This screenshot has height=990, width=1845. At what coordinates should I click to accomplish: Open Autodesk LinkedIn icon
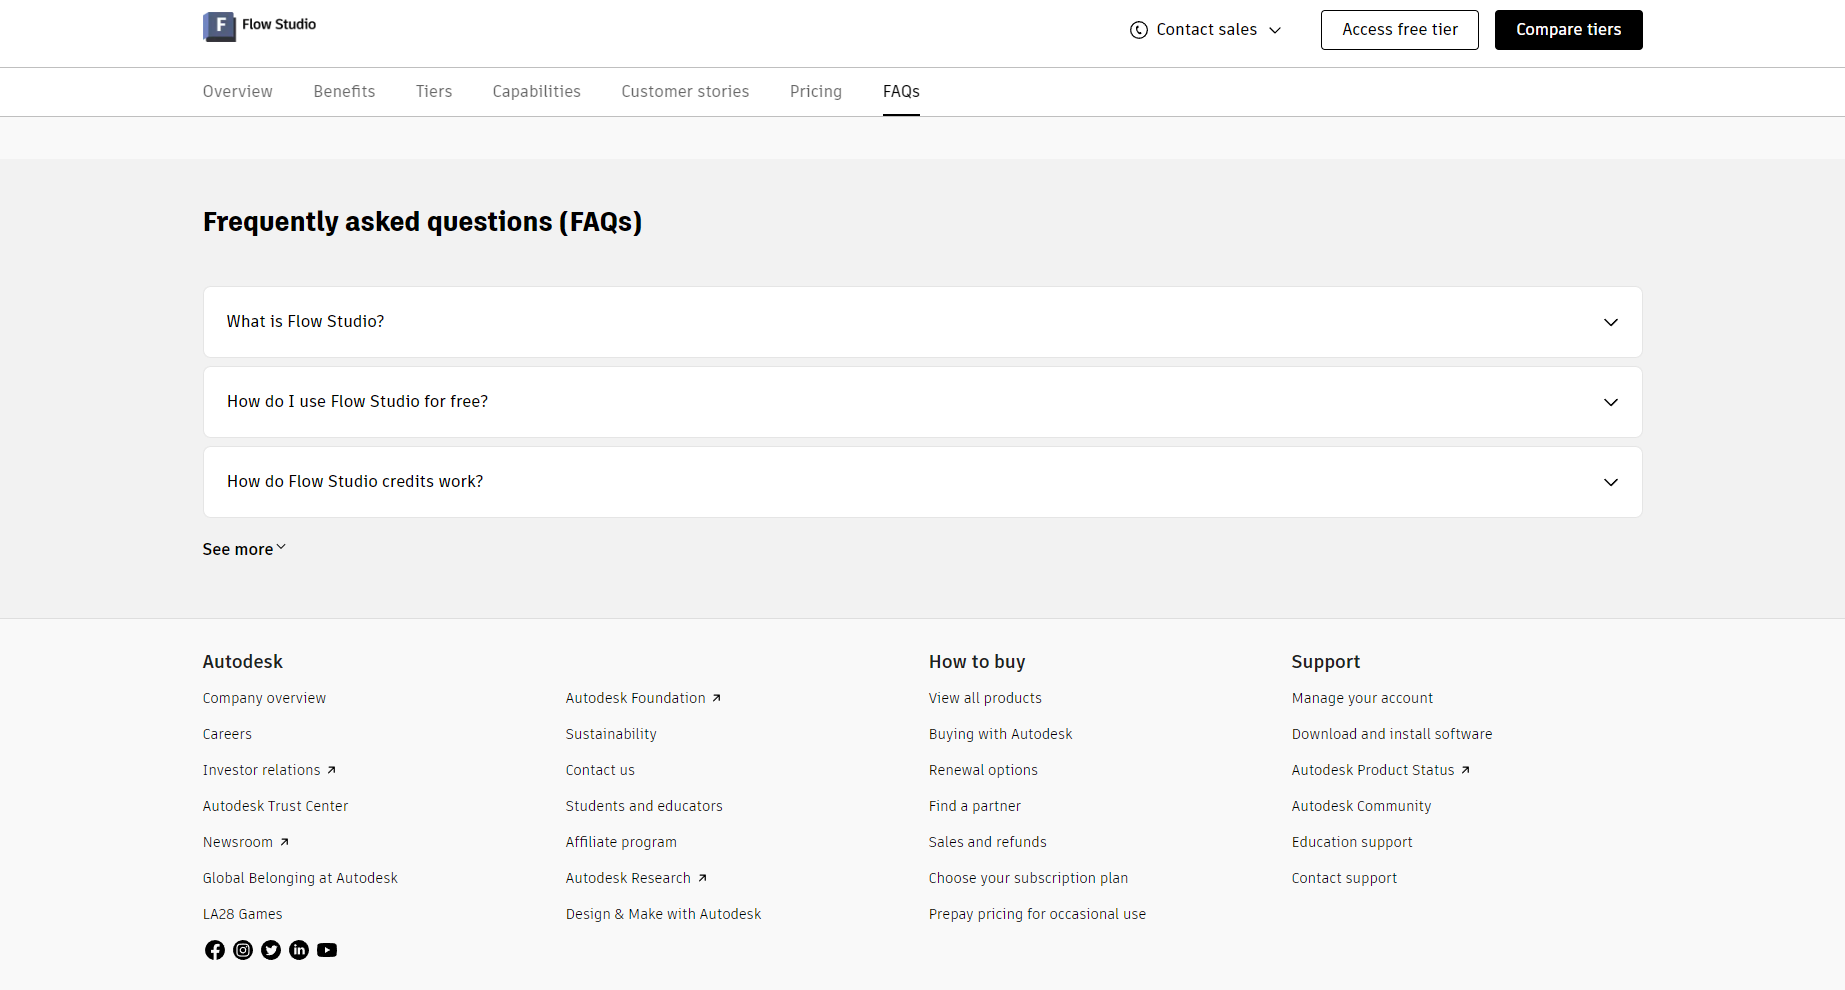(299, 950)
